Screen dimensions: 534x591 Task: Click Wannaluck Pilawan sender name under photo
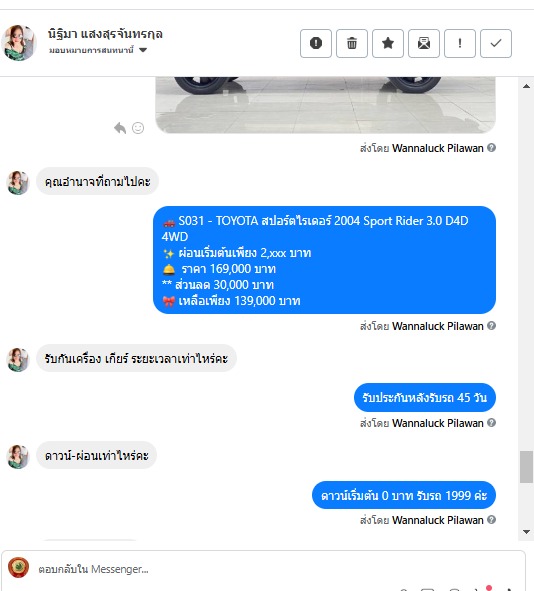coord(438,148)
